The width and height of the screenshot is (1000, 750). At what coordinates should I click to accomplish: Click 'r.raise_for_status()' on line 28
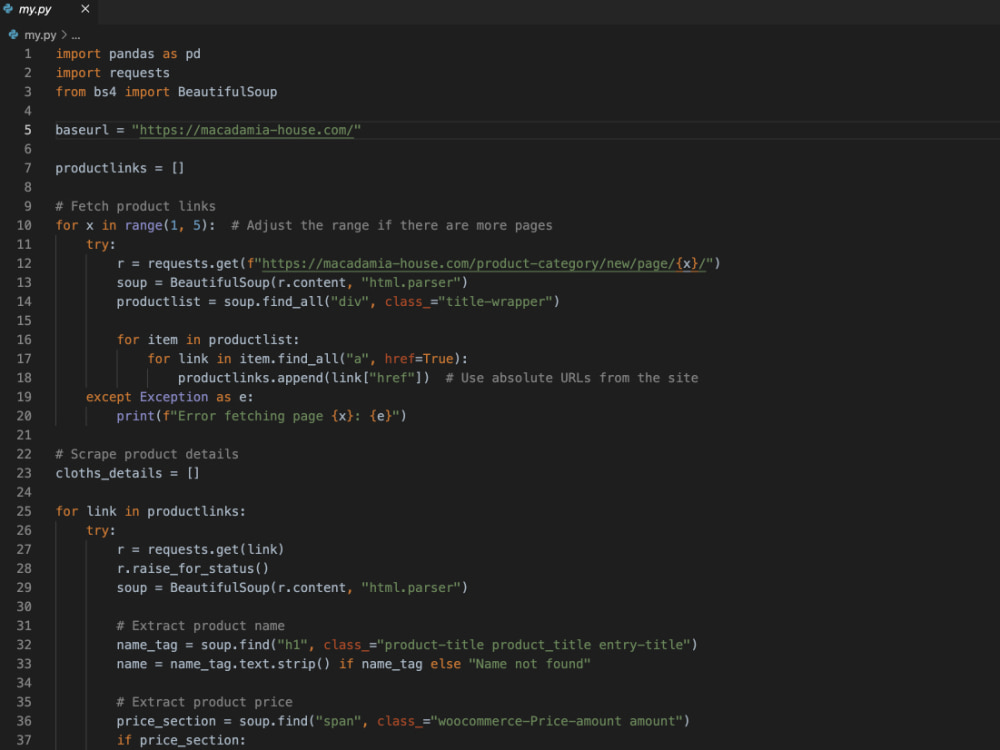pos(193,569)
